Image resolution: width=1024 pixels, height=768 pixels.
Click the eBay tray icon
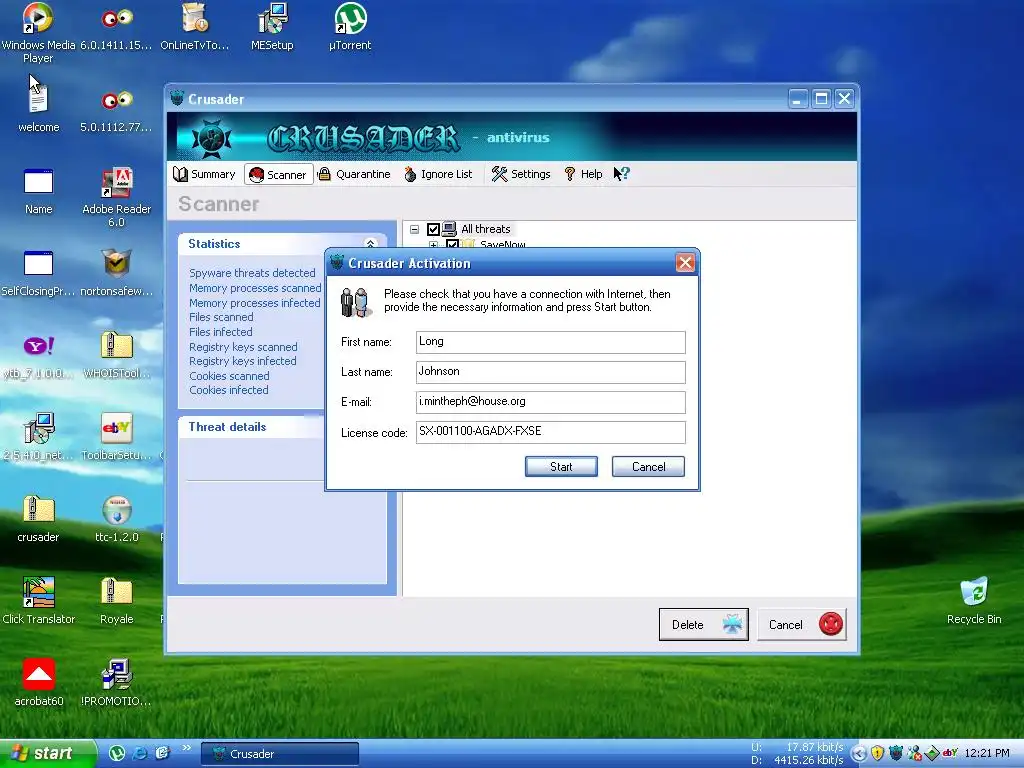[950, 753]
